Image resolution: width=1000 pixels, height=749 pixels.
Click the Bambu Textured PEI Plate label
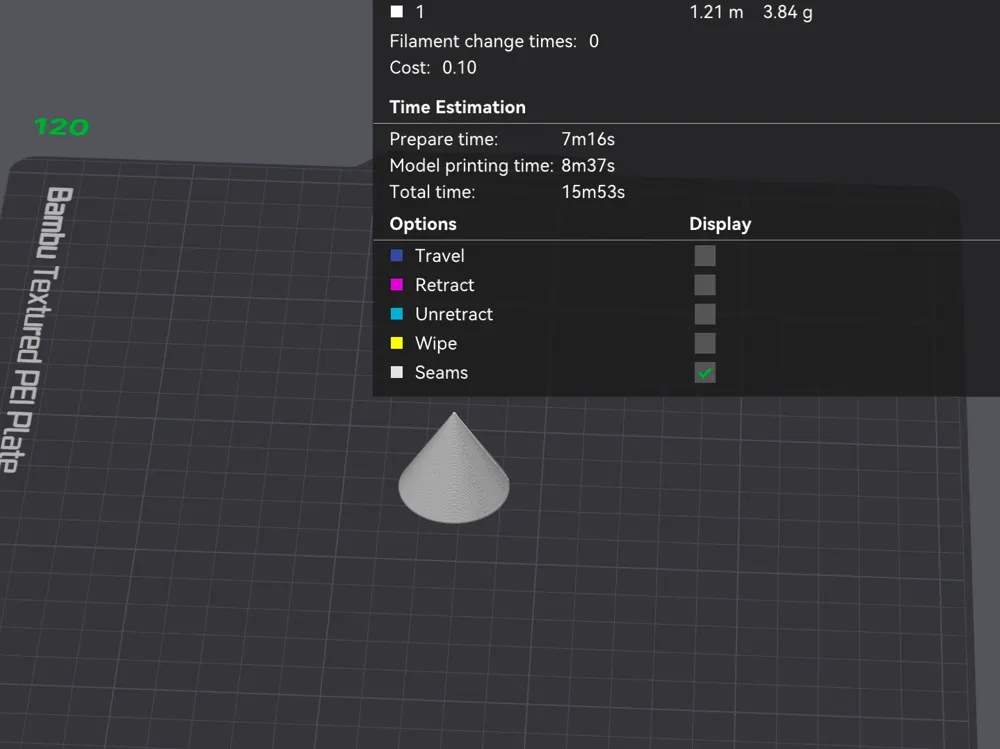(x=38, y=330)
